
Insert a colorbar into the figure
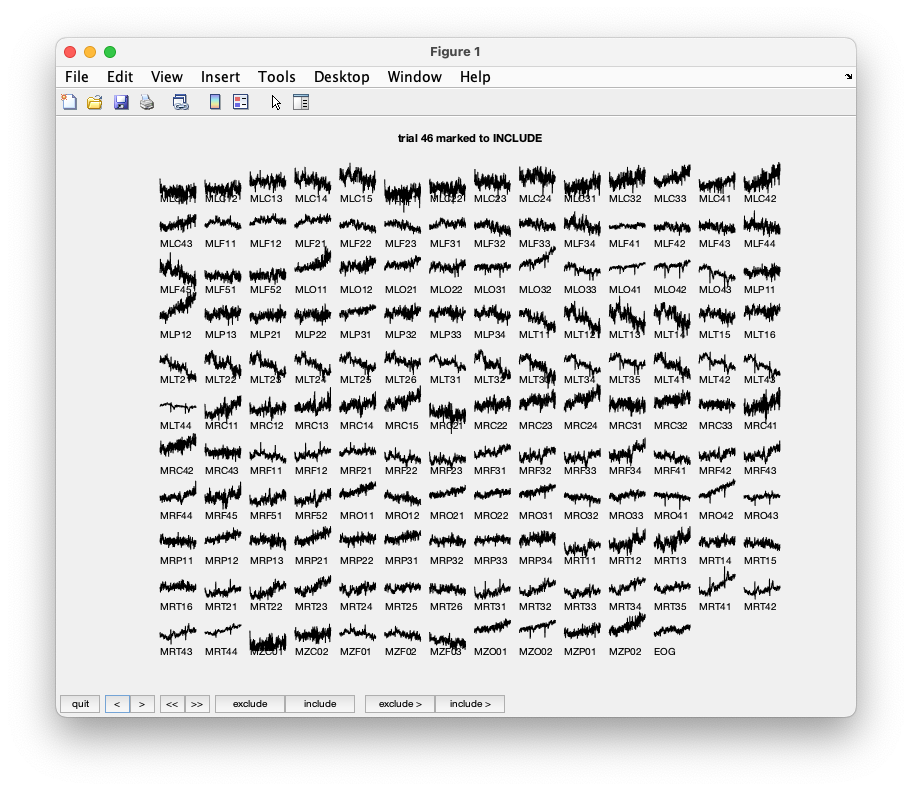click(x=213, y=101)
